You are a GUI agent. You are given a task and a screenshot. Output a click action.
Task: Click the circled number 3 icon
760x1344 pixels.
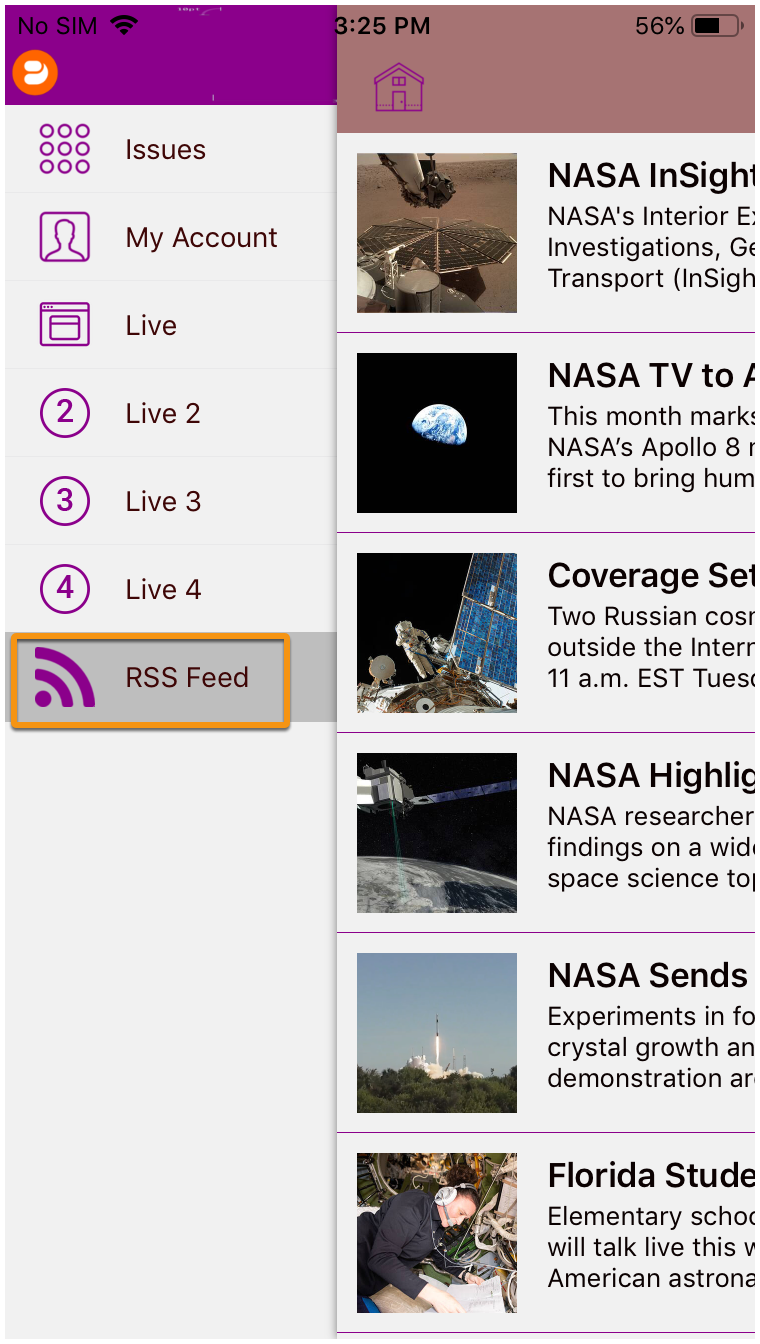pyautogui.click(x=65, y=501)
